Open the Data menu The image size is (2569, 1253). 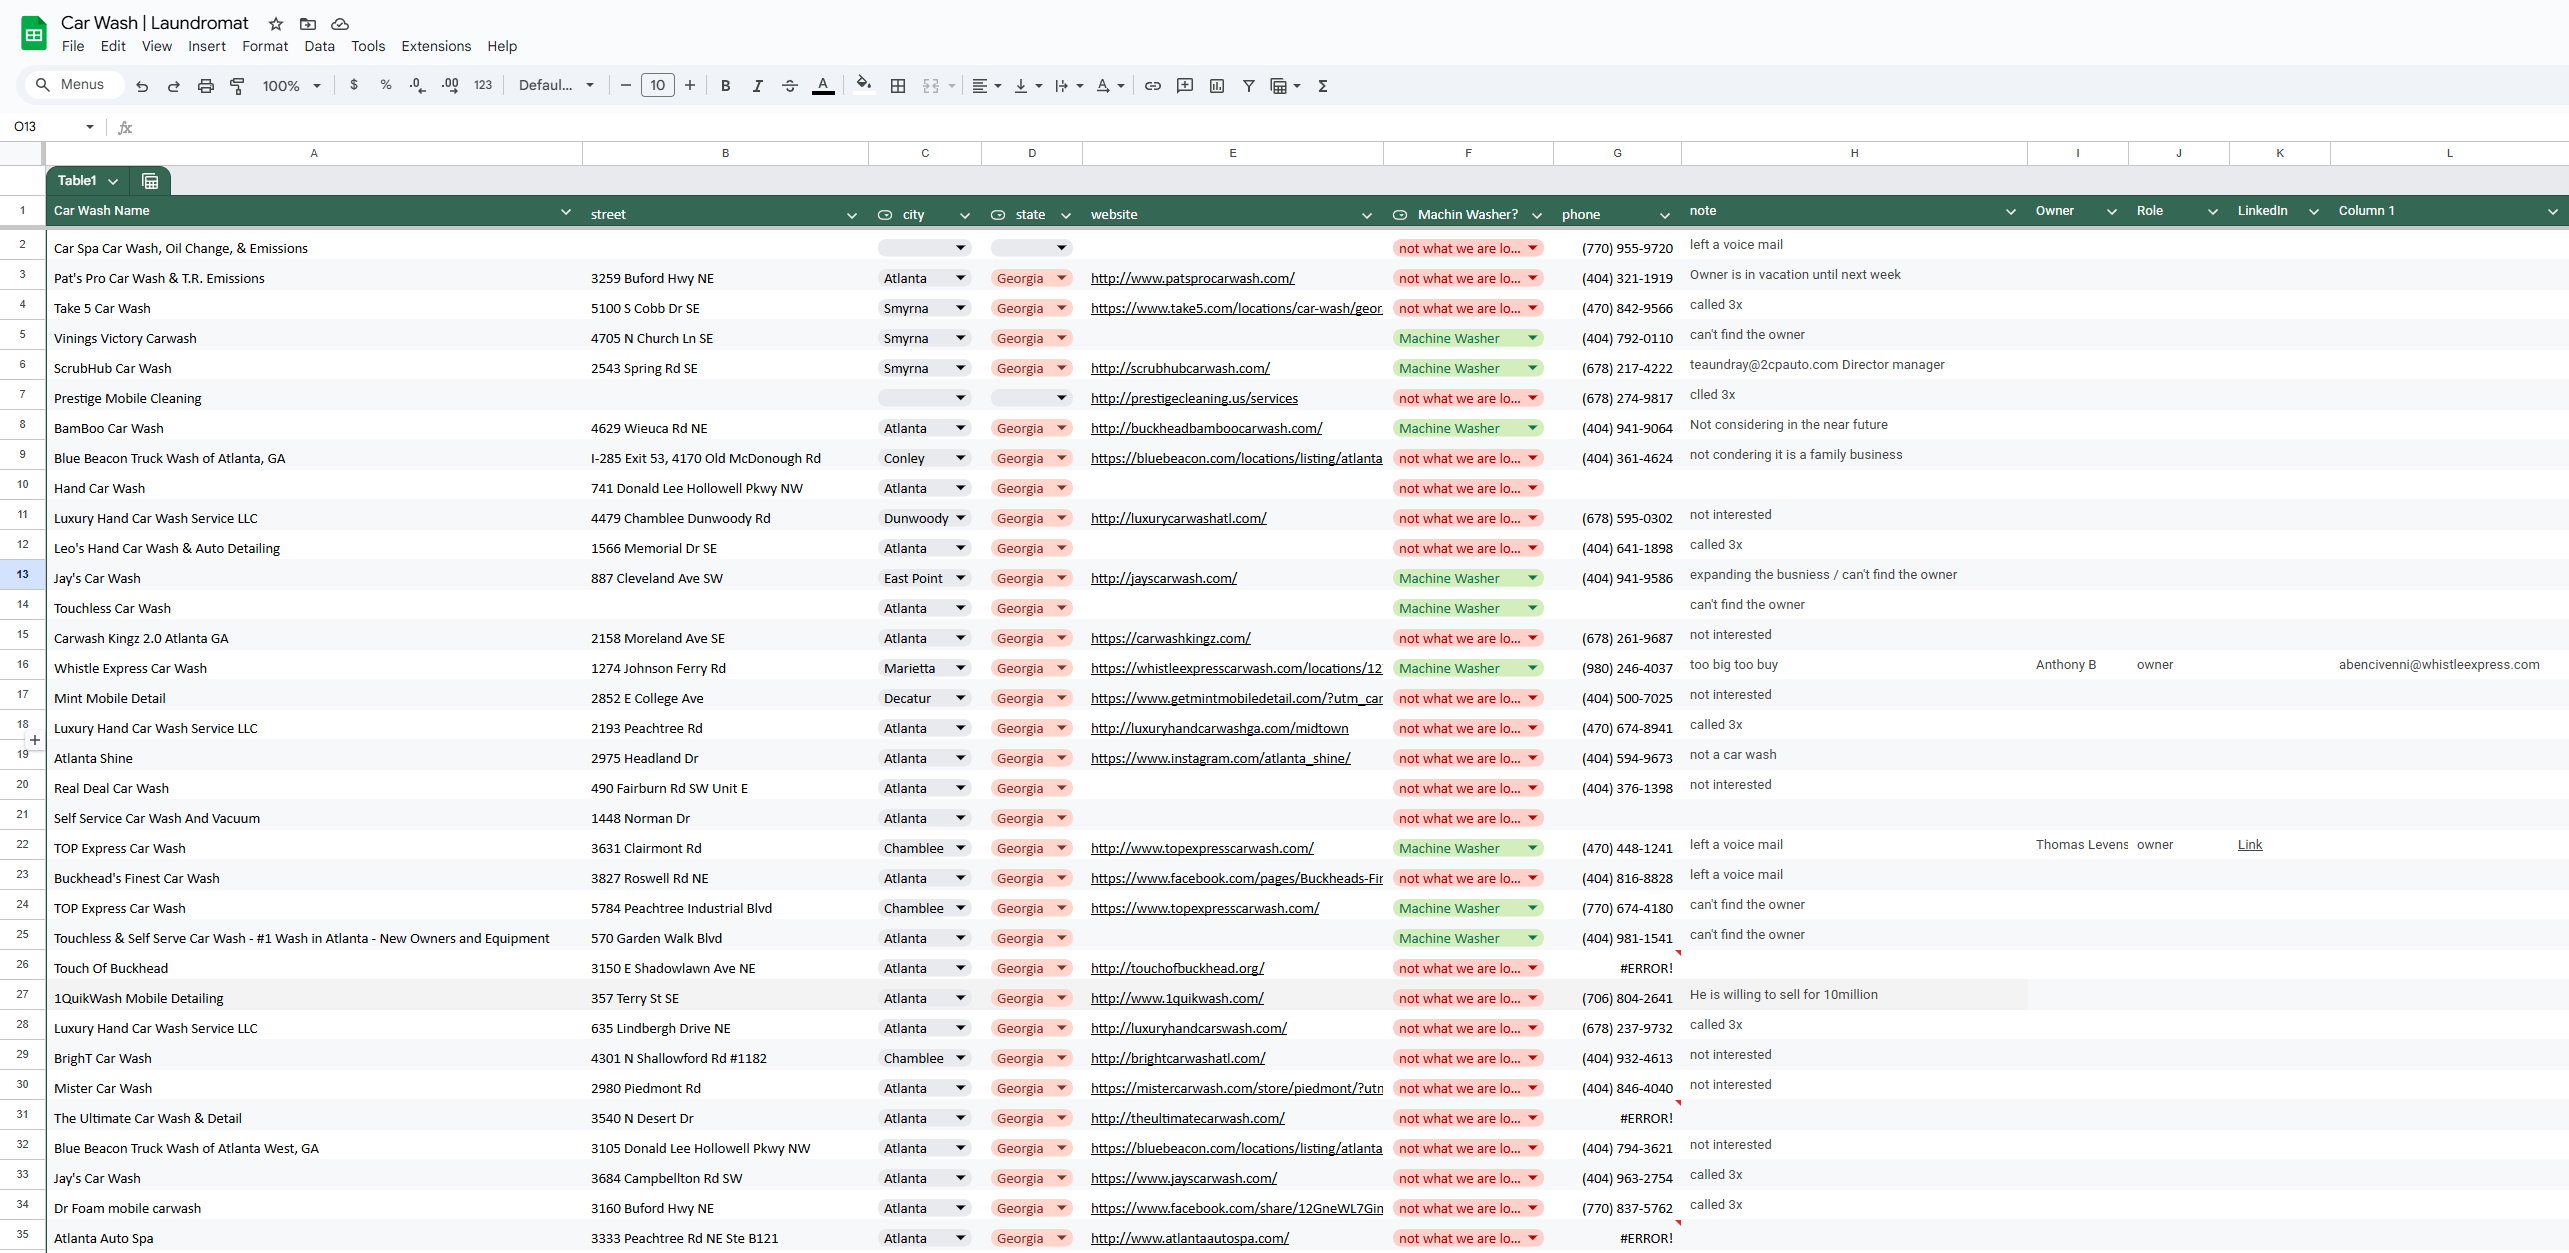pyautogui.click(x=320, y=46)
